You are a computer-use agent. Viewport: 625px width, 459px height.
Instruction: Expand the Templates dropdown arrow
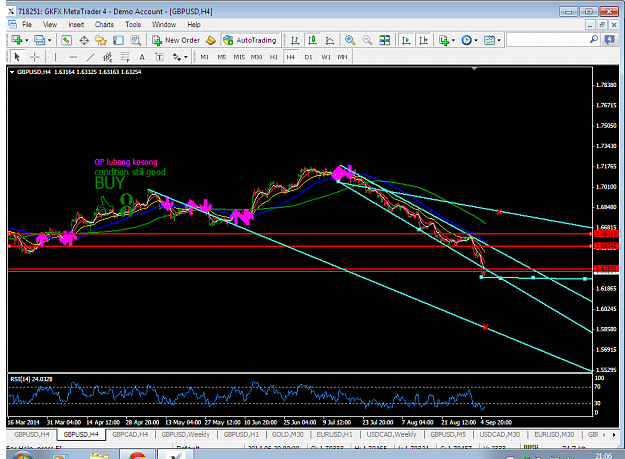[x=499, y=40]
